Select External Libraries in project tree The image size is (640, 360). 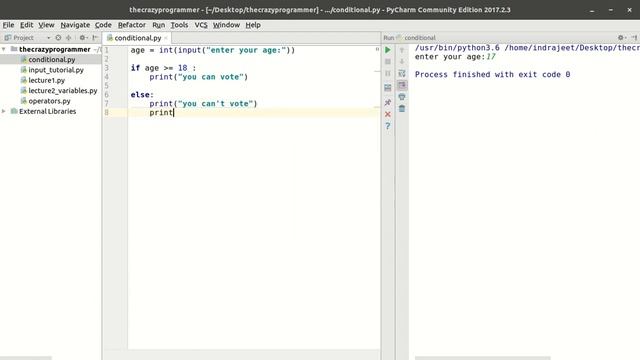pos(47,111)
